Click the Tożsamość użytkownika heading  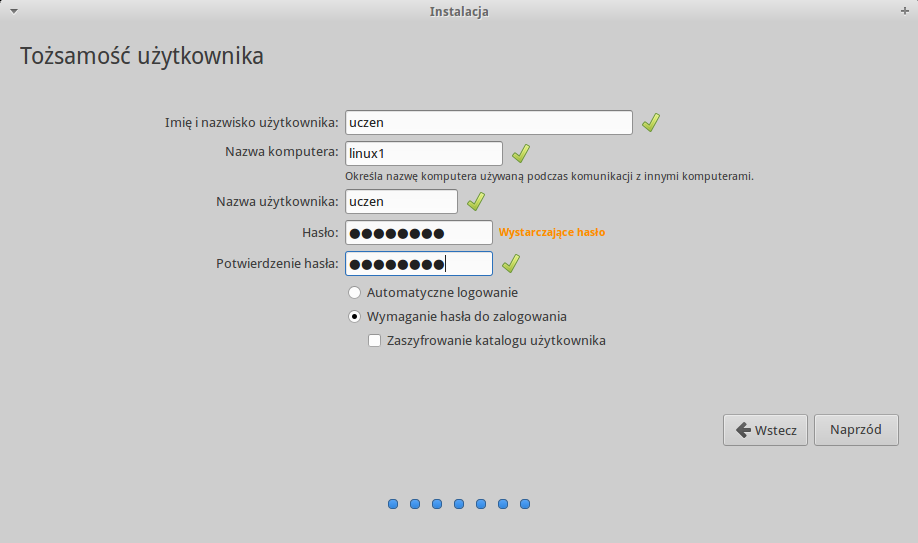point(142,56)
